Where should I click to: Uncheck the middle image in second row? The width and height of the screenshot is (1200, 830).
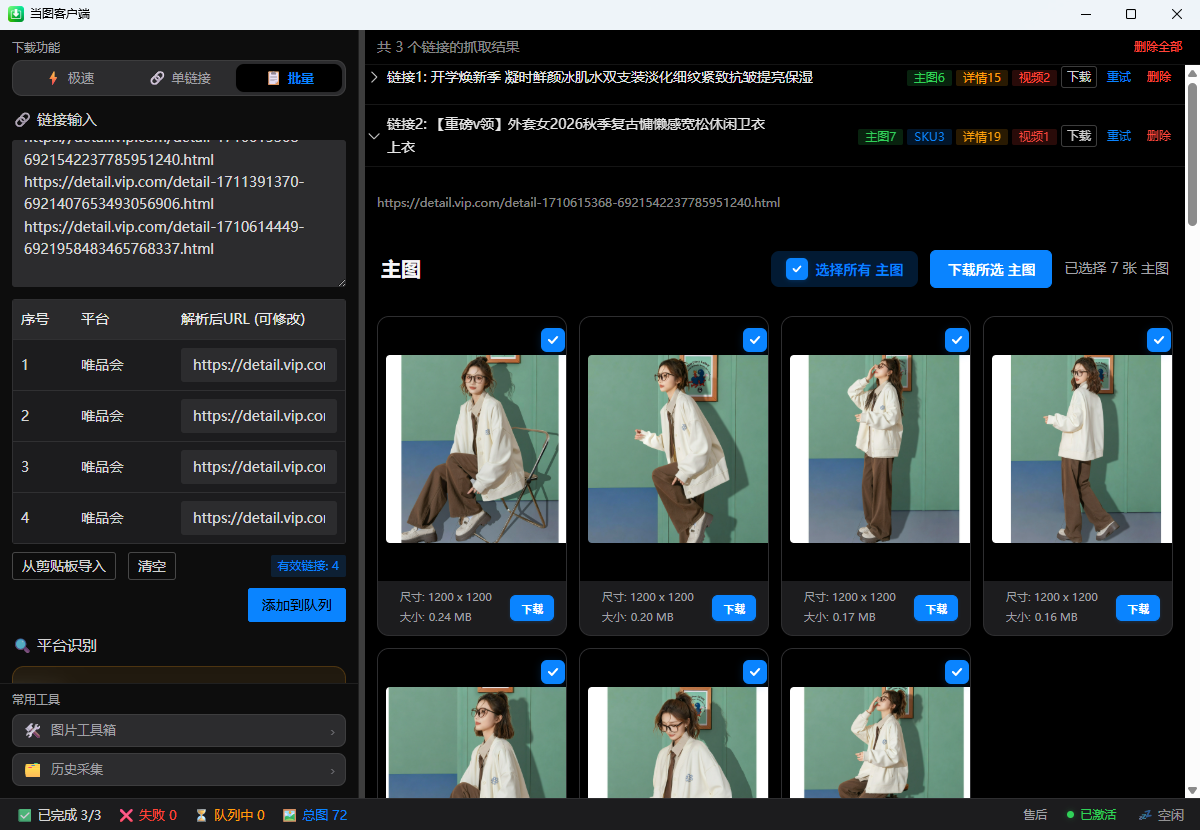click(x=755, y=672)
